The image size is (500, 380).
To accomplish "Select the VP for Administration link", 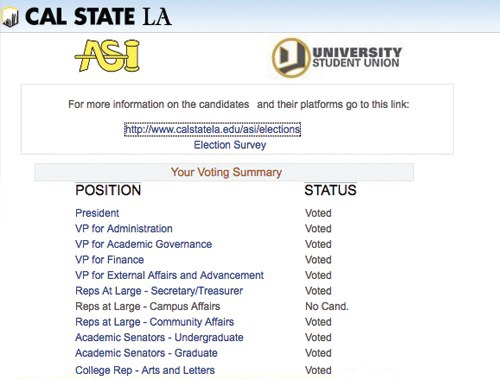I will [124, 229].
